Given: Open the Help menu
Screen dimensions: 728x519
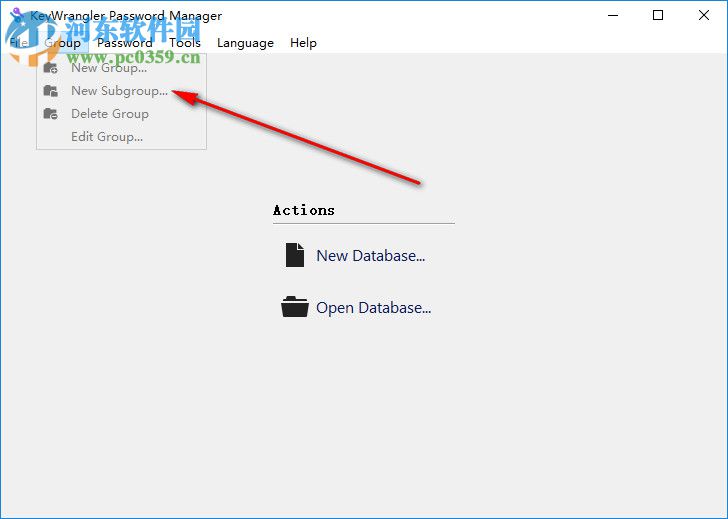Looking at the screenshot, I should (x=303, y=43).
